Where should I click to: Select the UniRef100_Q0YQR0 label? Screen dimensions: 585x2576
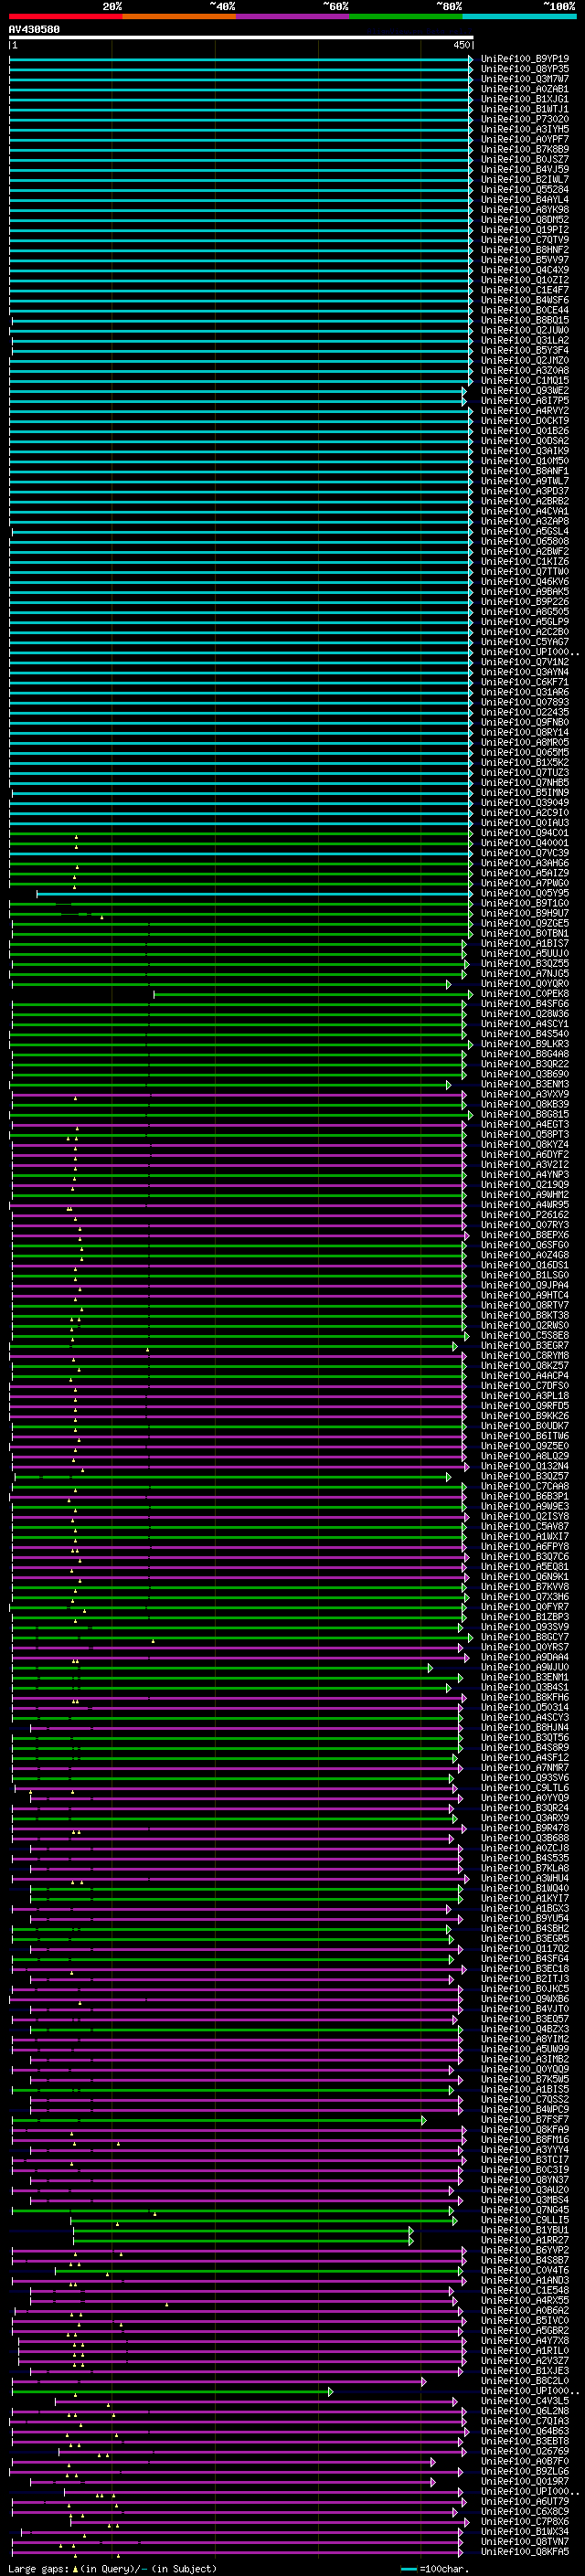[525, 984]
